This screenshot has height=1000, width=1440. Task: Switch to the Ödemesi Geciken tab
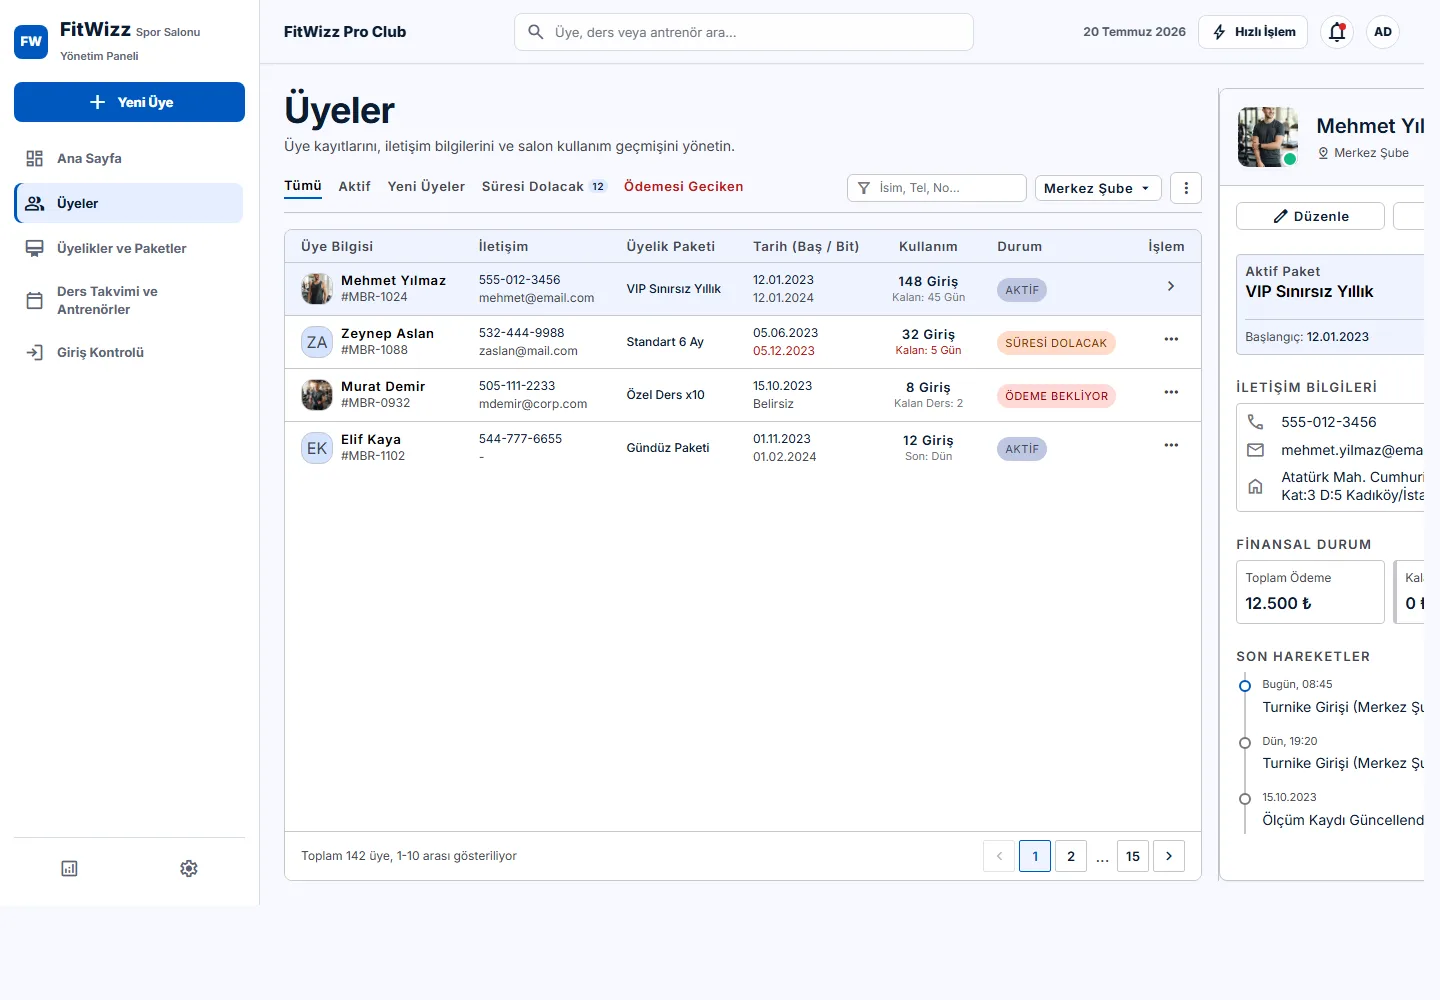pyautogui.click(x=683, y=186)
